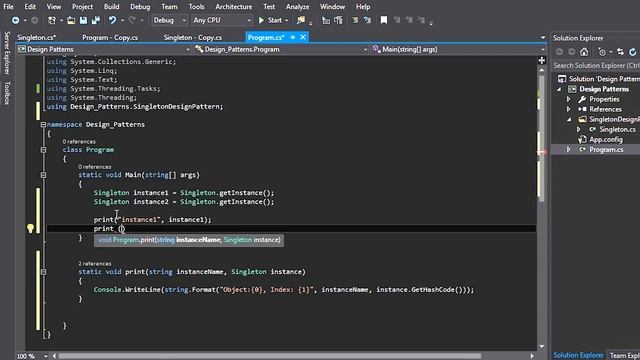Open the Start button dropdown arrow
This screenshot has width=640, height=360.
(x=287, y=20)
